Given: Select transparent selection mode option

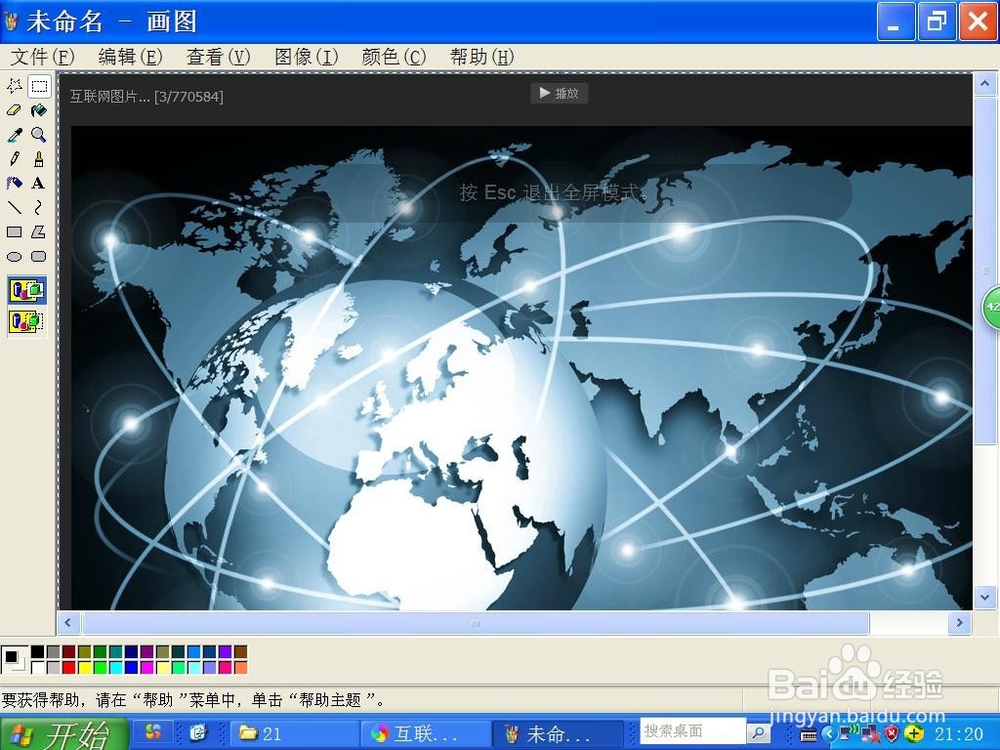Looking at the screenshot, I should point(27,321).
